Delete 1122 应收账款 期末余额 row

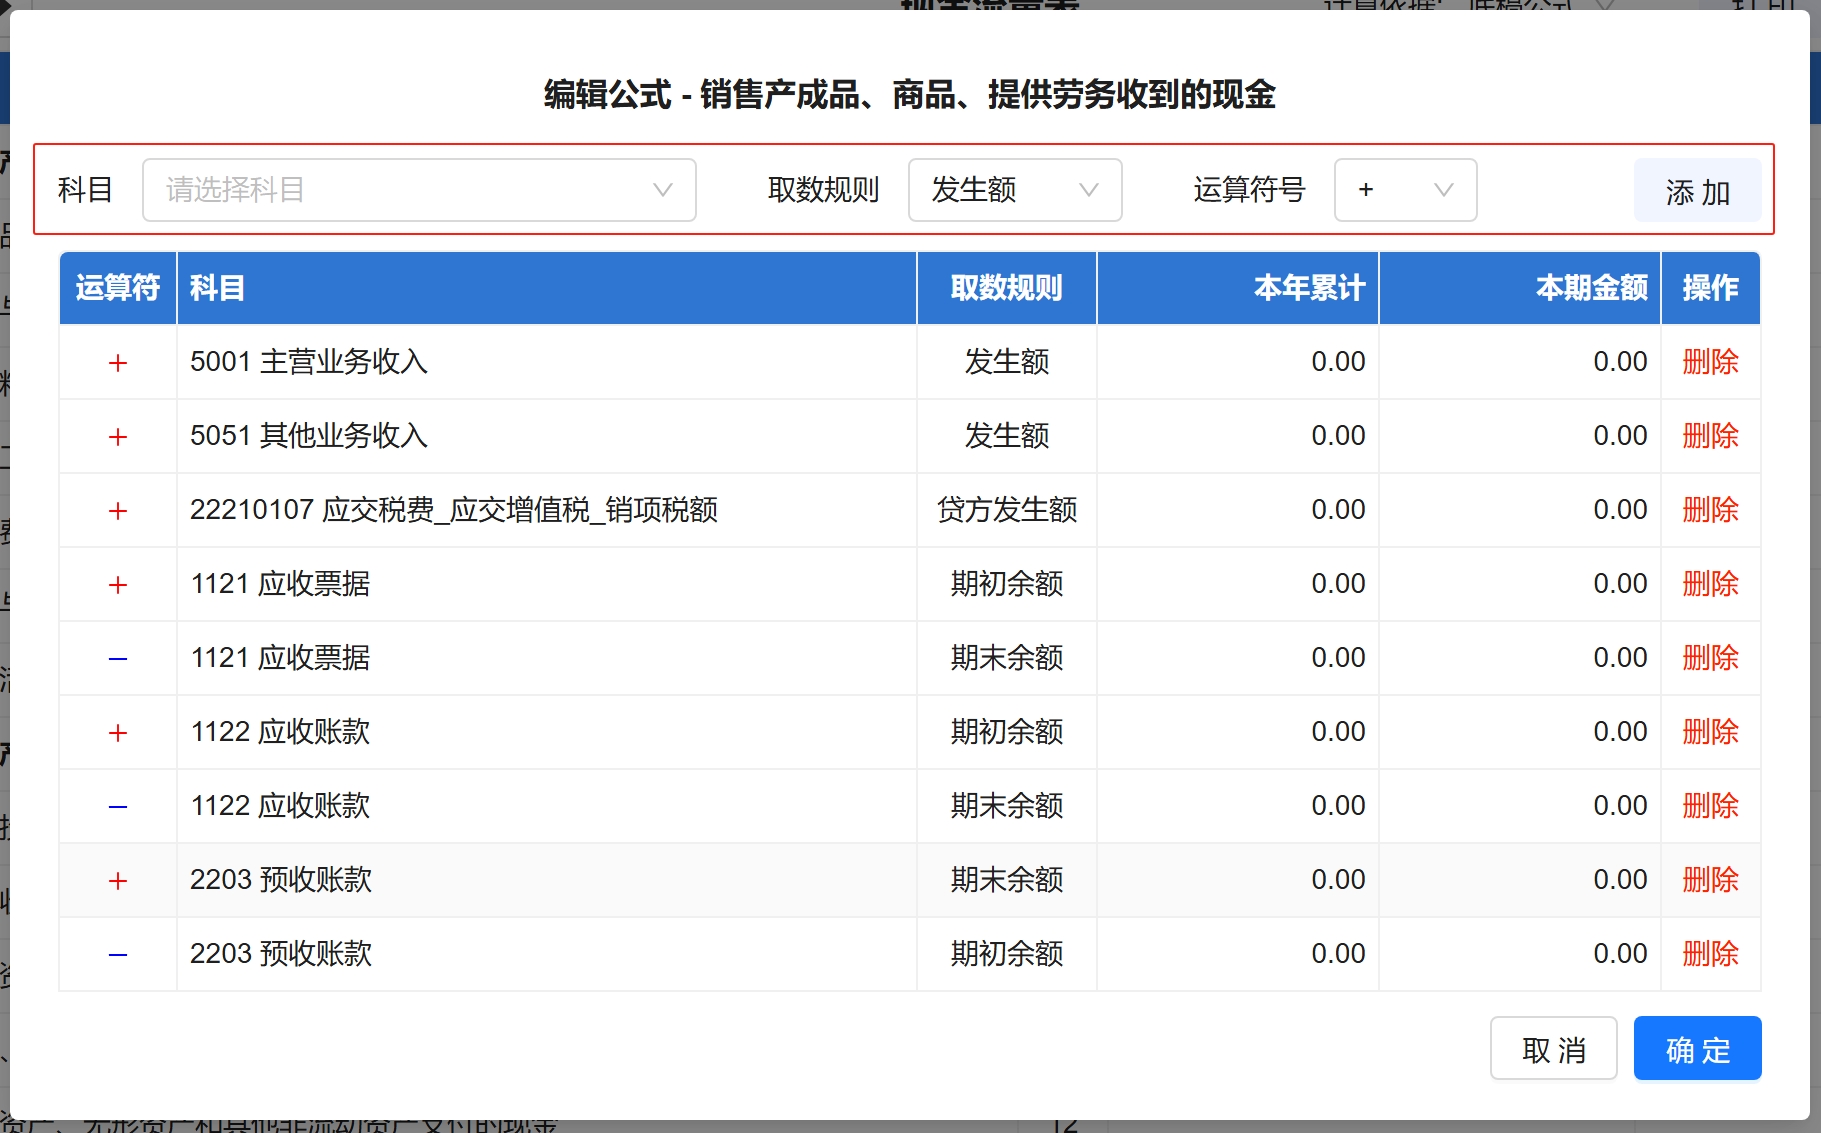1709,806
